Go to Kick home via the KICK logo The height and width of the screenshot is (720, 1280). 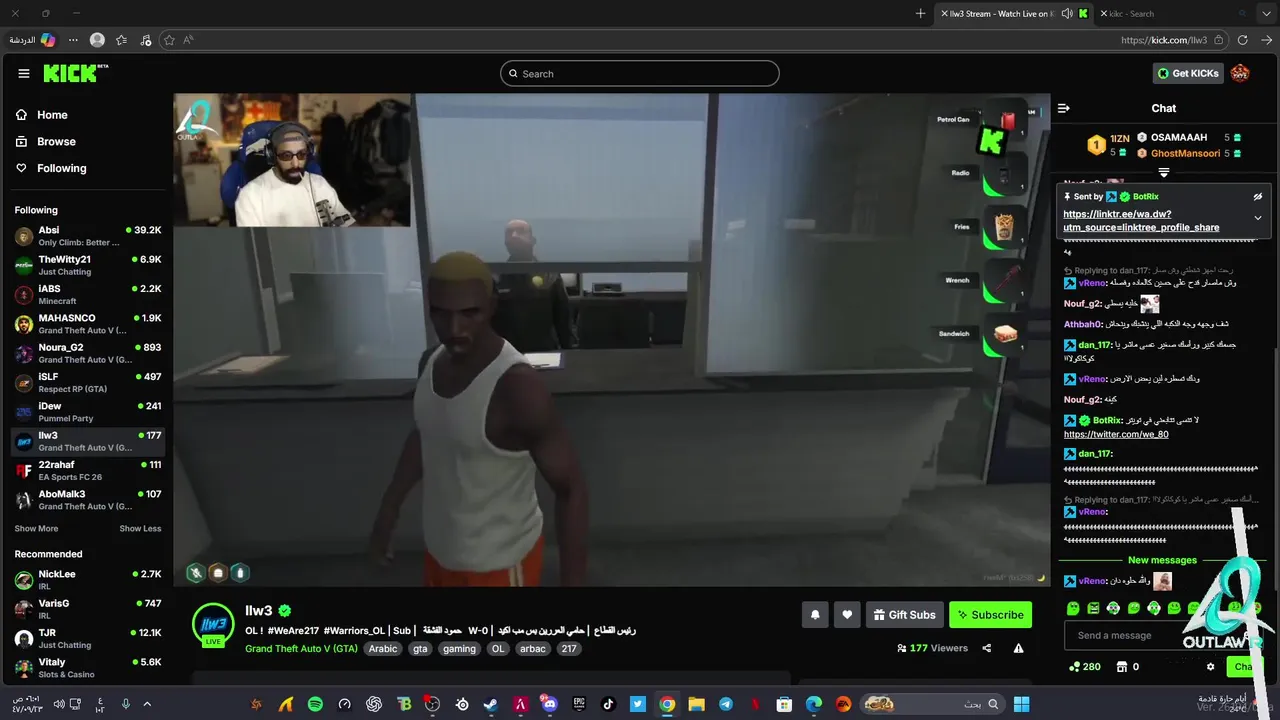75,73
